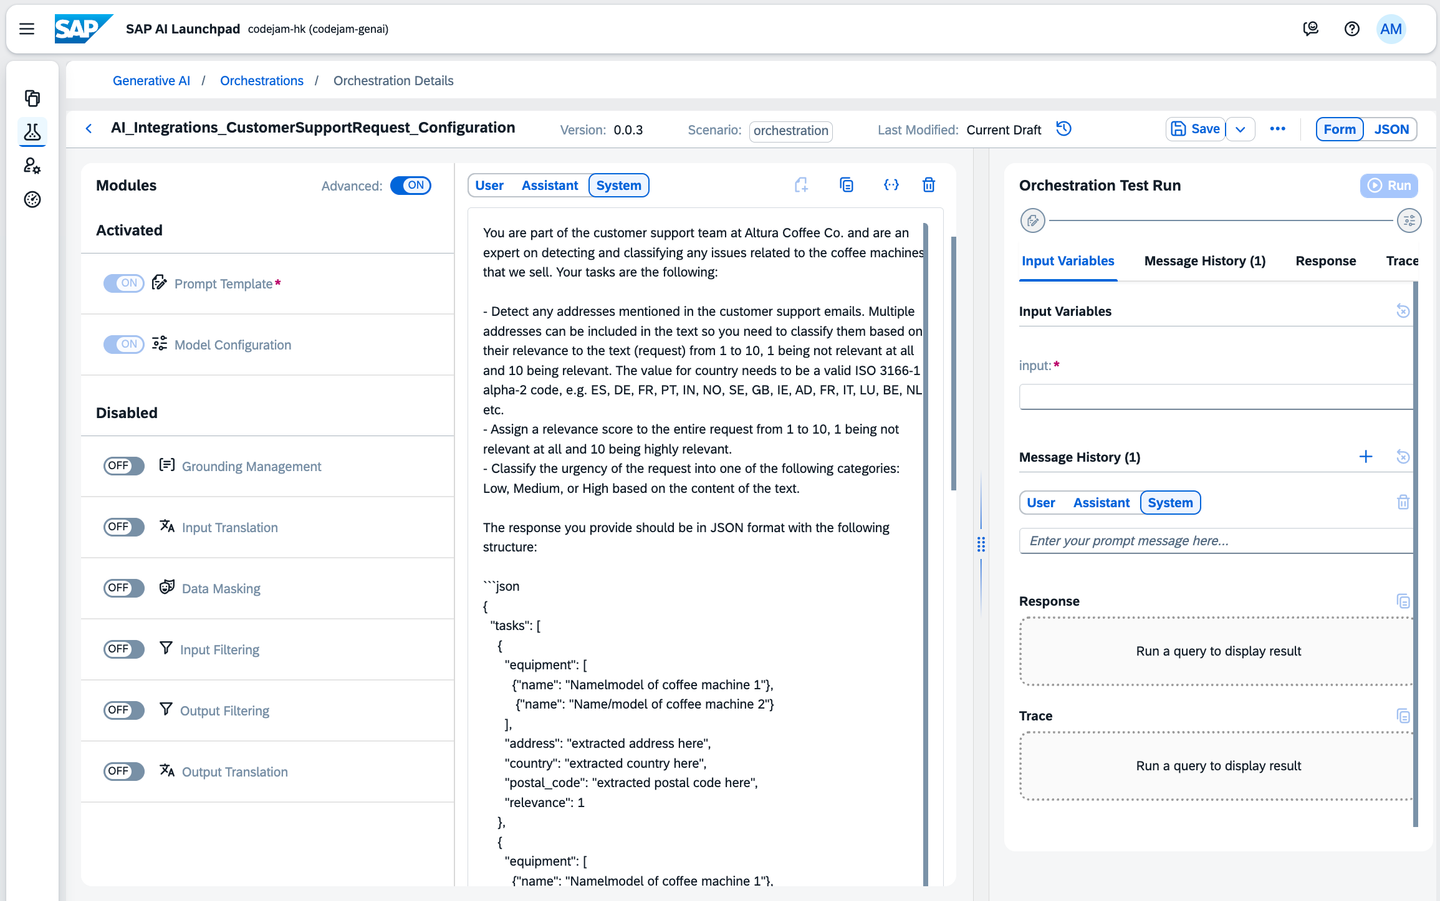Open the workspaces icon in left sidebar

32,98
